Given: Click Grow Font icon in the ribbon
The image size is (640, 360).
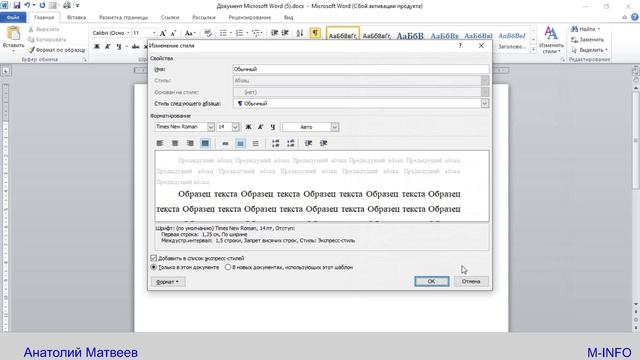Looking at the screenshot, I should [163, 33].
